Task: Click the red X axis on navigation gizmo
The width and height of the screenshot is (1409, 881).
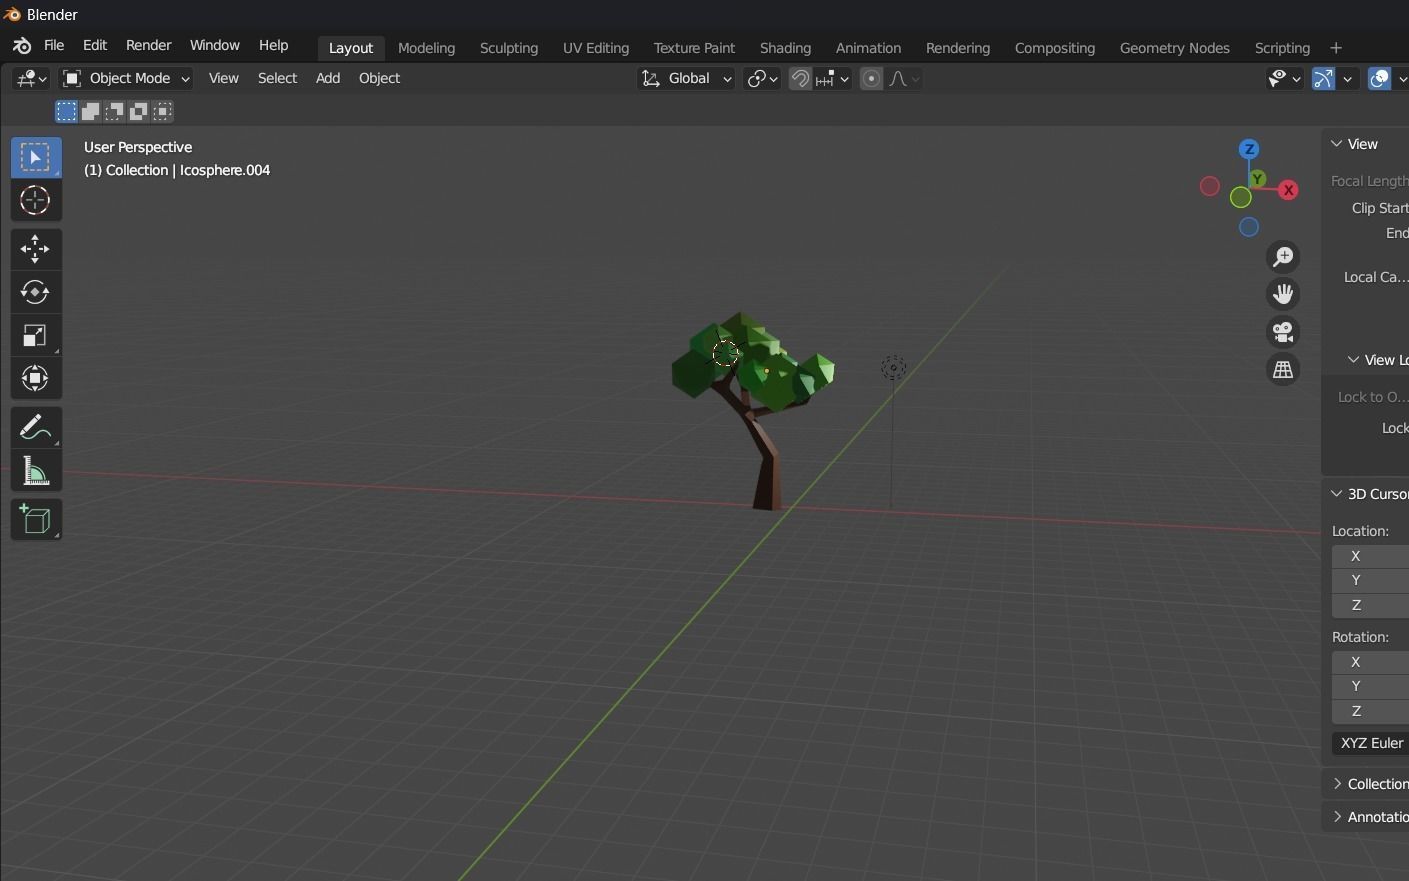Action: point(1289,190)
